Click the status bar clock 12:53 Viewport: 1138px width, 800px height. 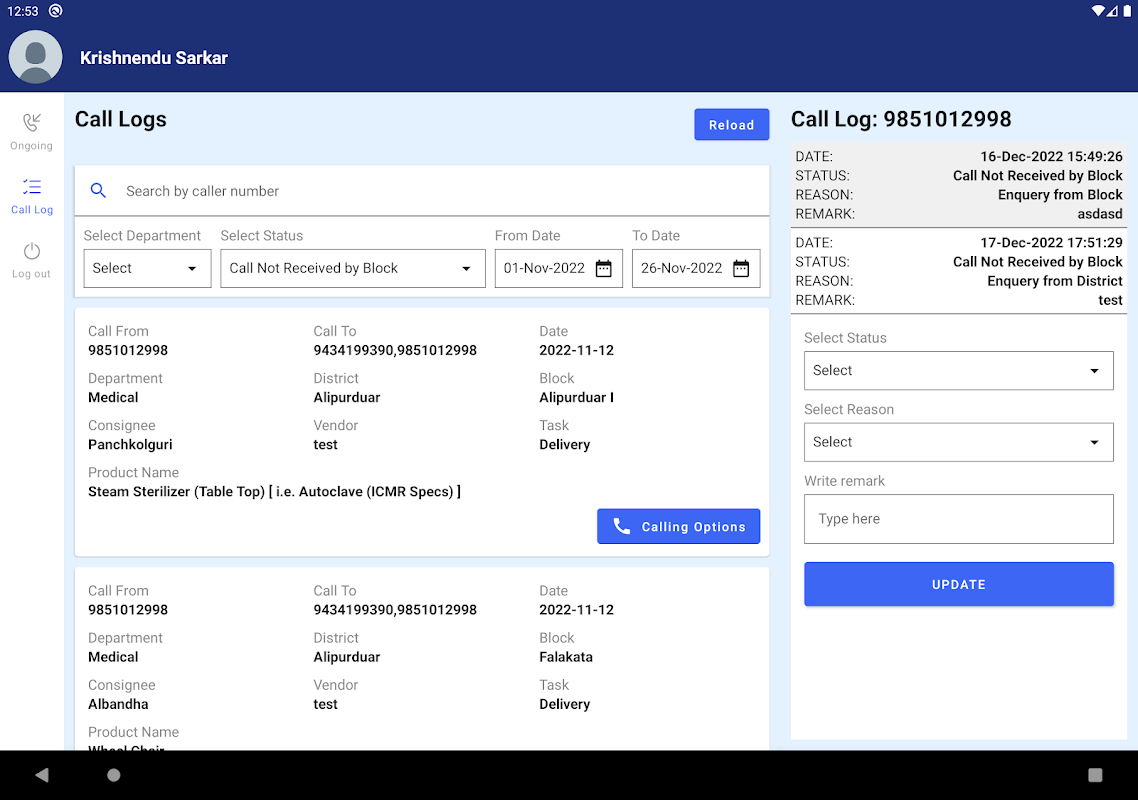click(x=22, y=11)
